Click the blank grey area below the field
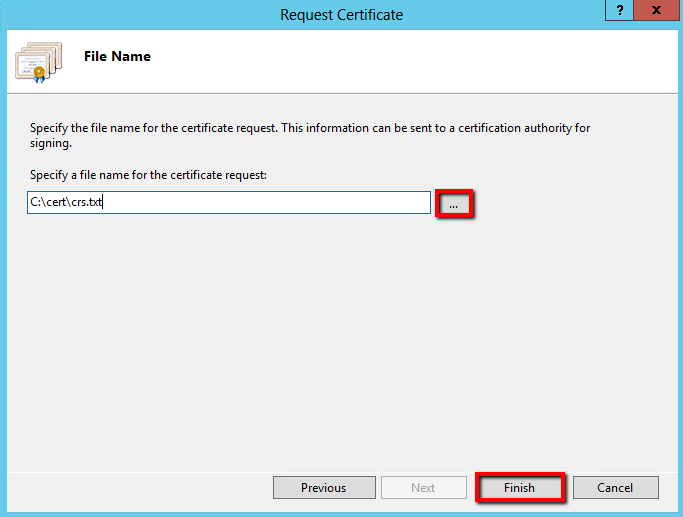683x517 pixels. (340, 340)
